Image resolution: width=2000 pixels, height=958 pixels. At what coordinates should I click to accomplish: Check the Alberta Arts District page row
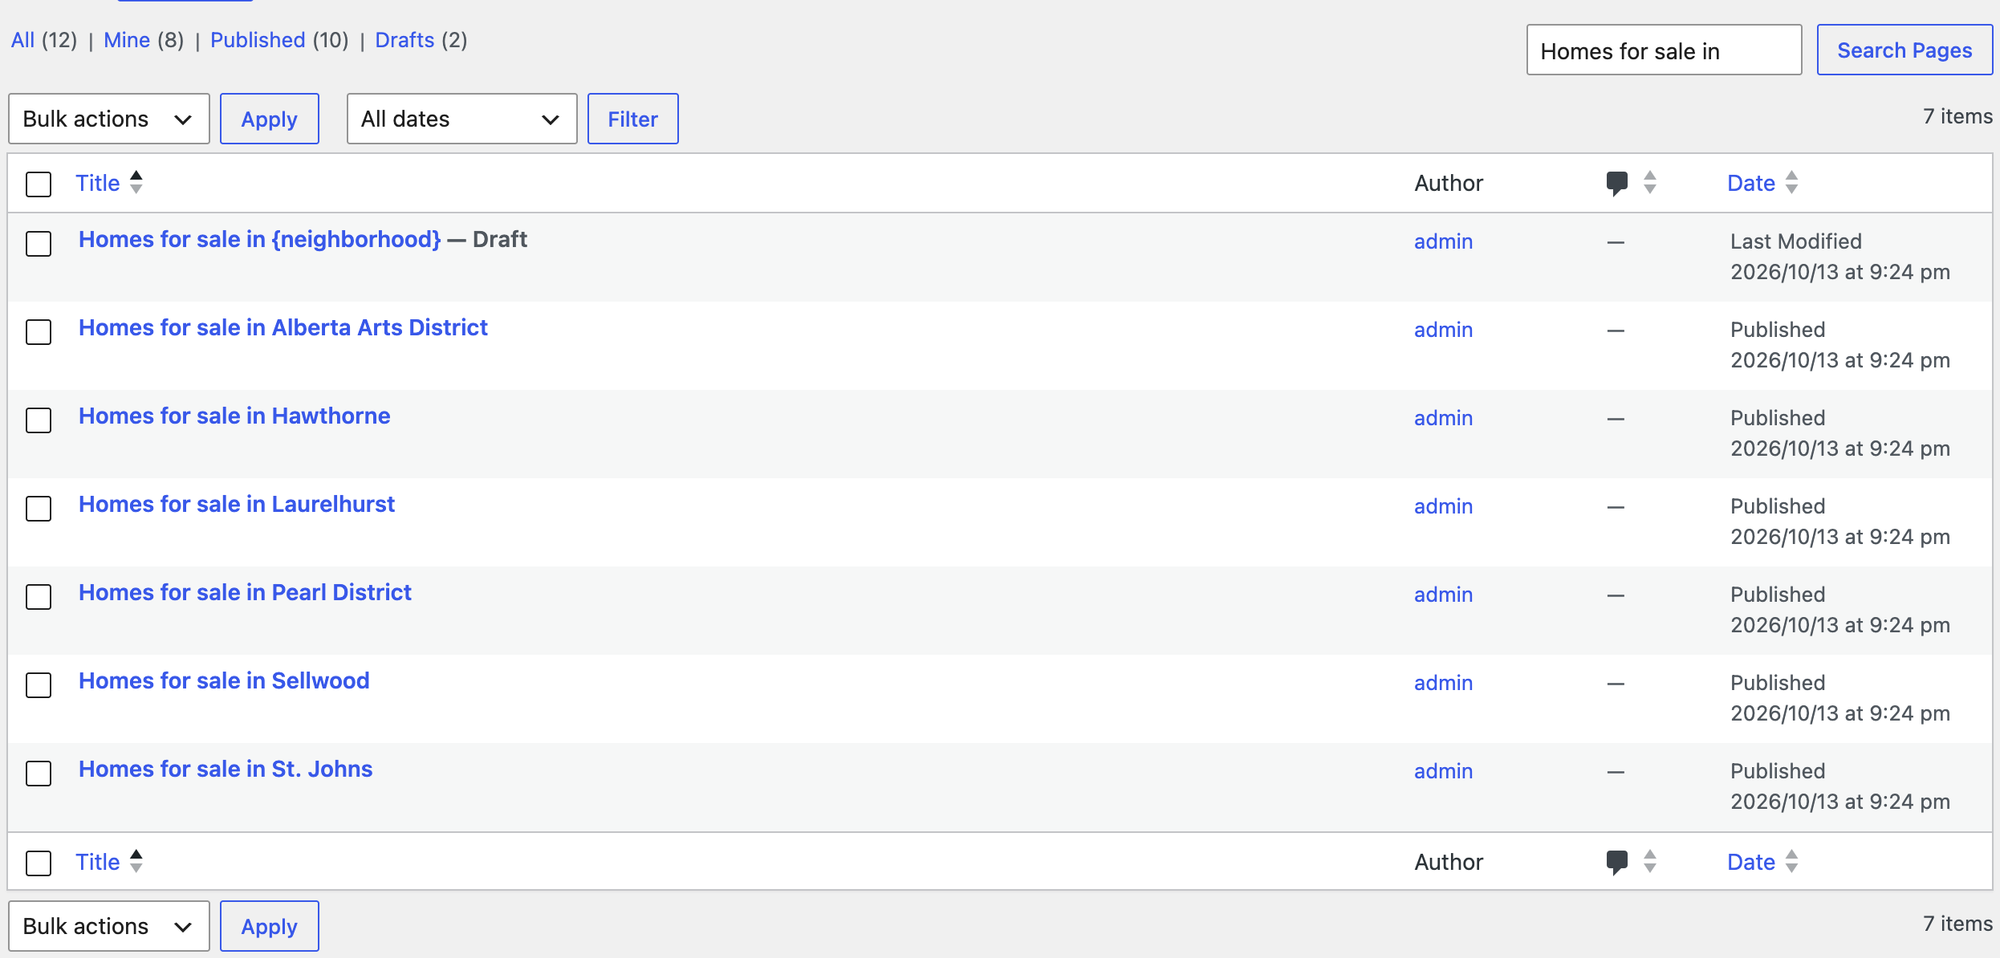tap(39, 331)
